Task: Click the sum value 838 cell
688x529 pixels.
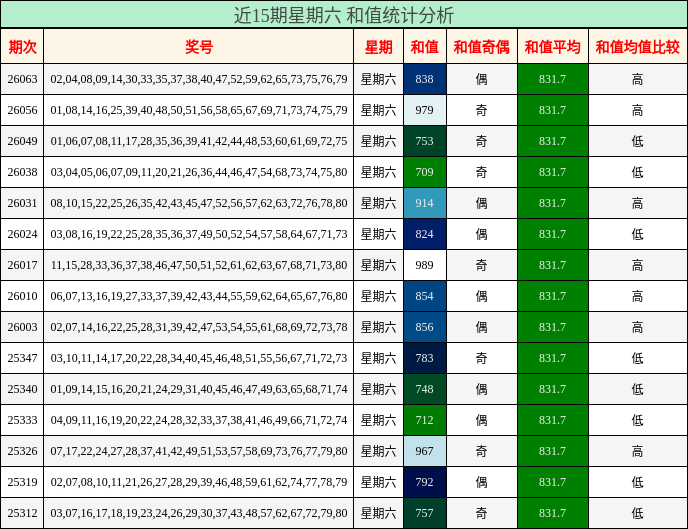Action: [x=425, y=79]
